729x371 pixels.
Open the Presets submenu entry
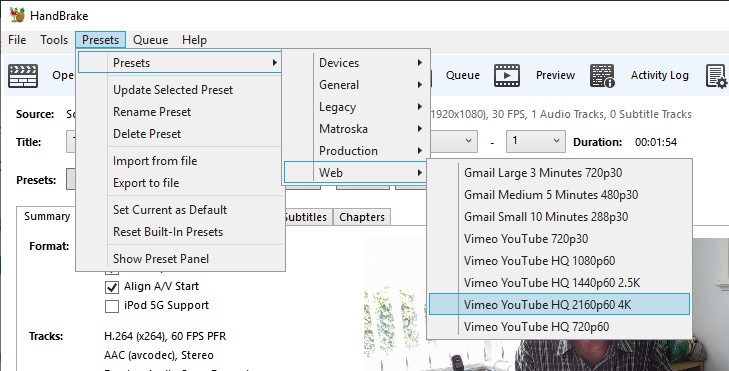180,62
